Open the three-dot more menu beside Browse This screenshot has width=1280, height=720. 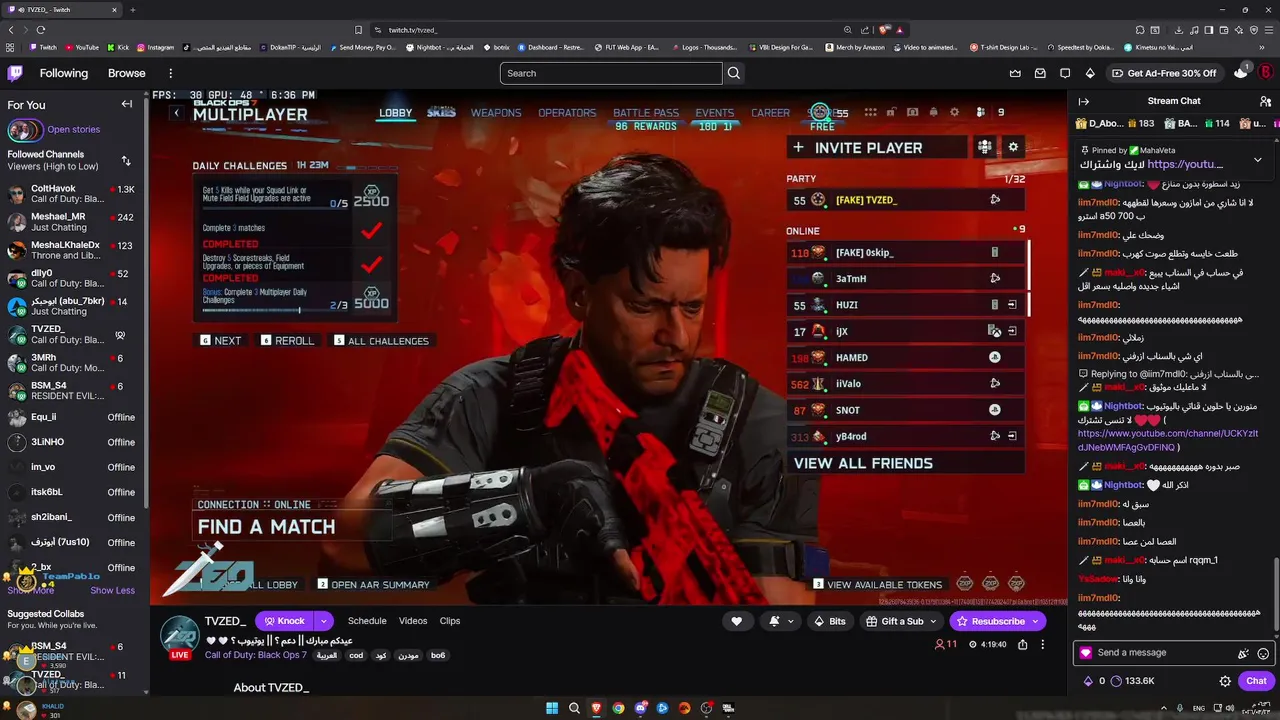tap(171, 73)
